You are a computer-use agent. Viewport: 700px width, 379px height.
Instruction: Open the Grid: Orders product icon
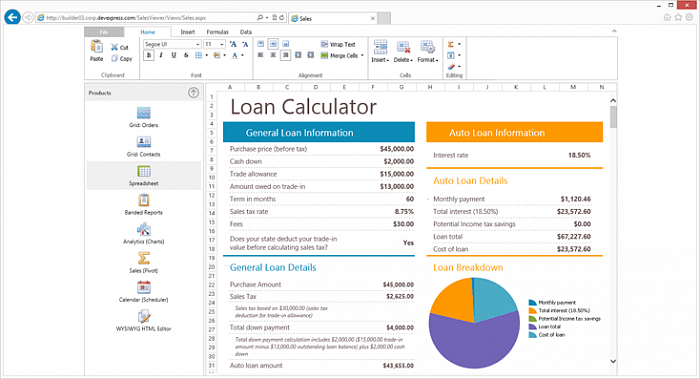[143, 113]
